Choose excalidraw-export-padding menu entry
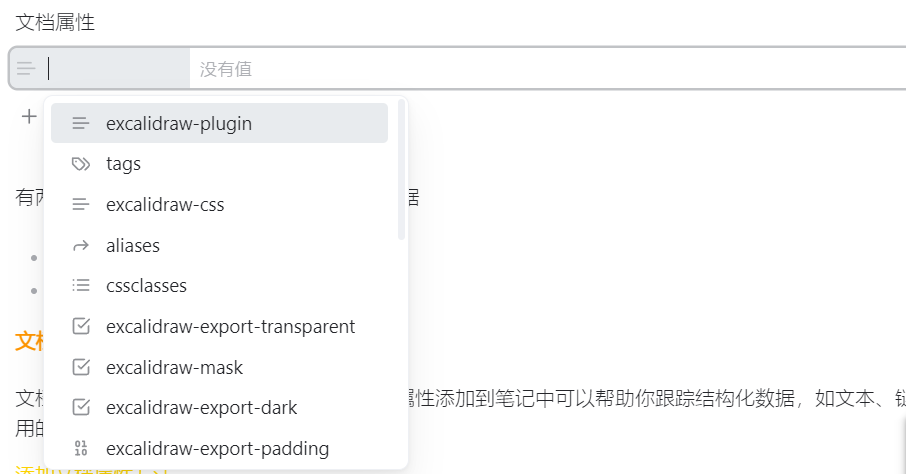This screenshot has width=906, height=474. (217, 449)
